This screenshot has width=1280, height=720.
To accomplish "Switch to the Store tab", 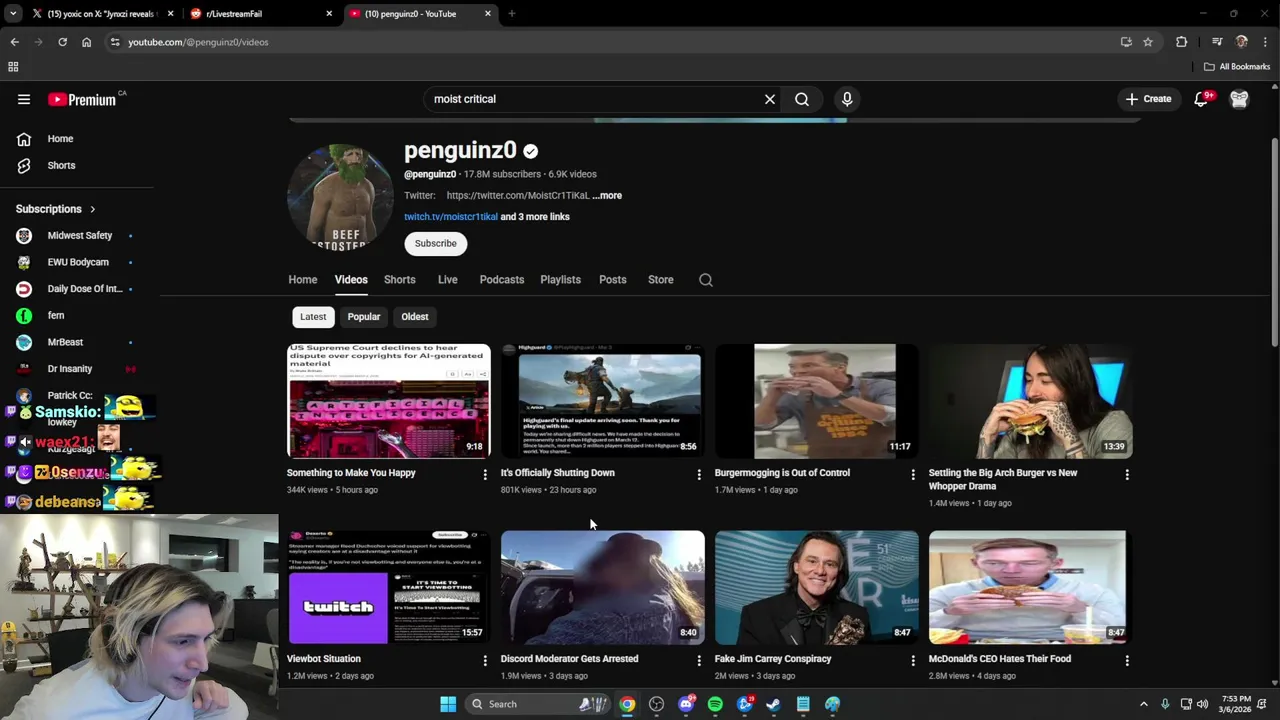I will coord(661,280).
